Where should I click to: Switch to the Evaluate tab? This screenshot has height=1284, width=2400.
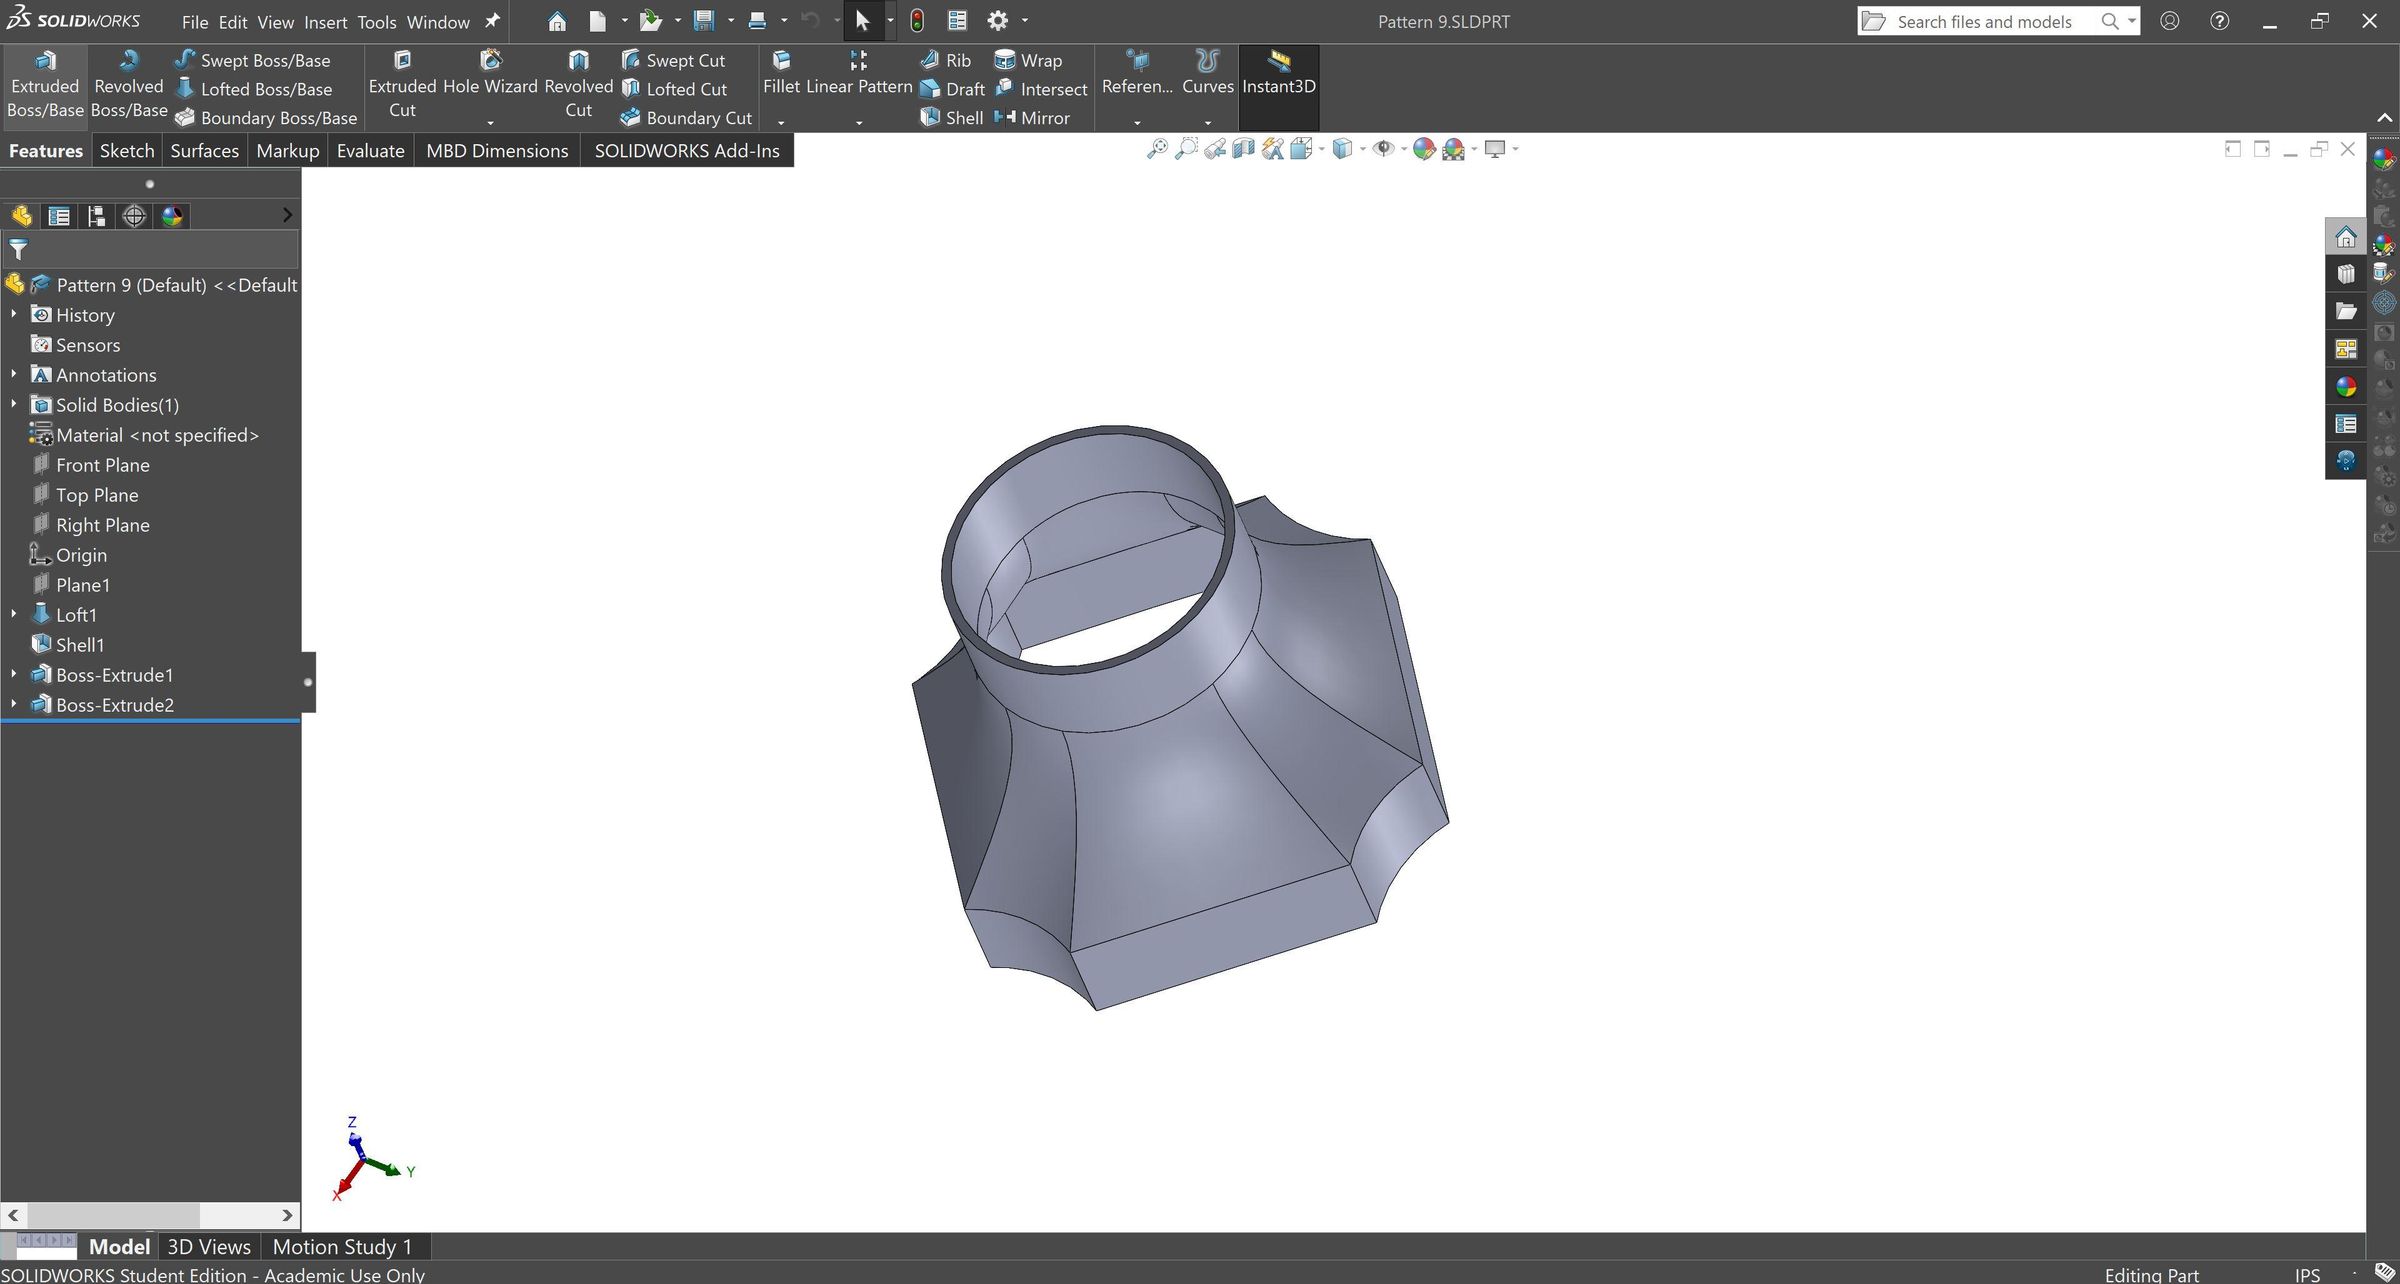coord(370,150)
